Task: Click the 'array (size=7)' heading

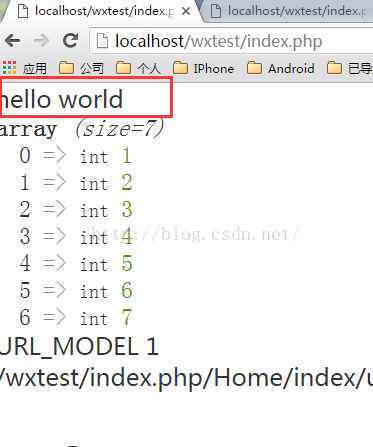Action: (x=81, y=129)
